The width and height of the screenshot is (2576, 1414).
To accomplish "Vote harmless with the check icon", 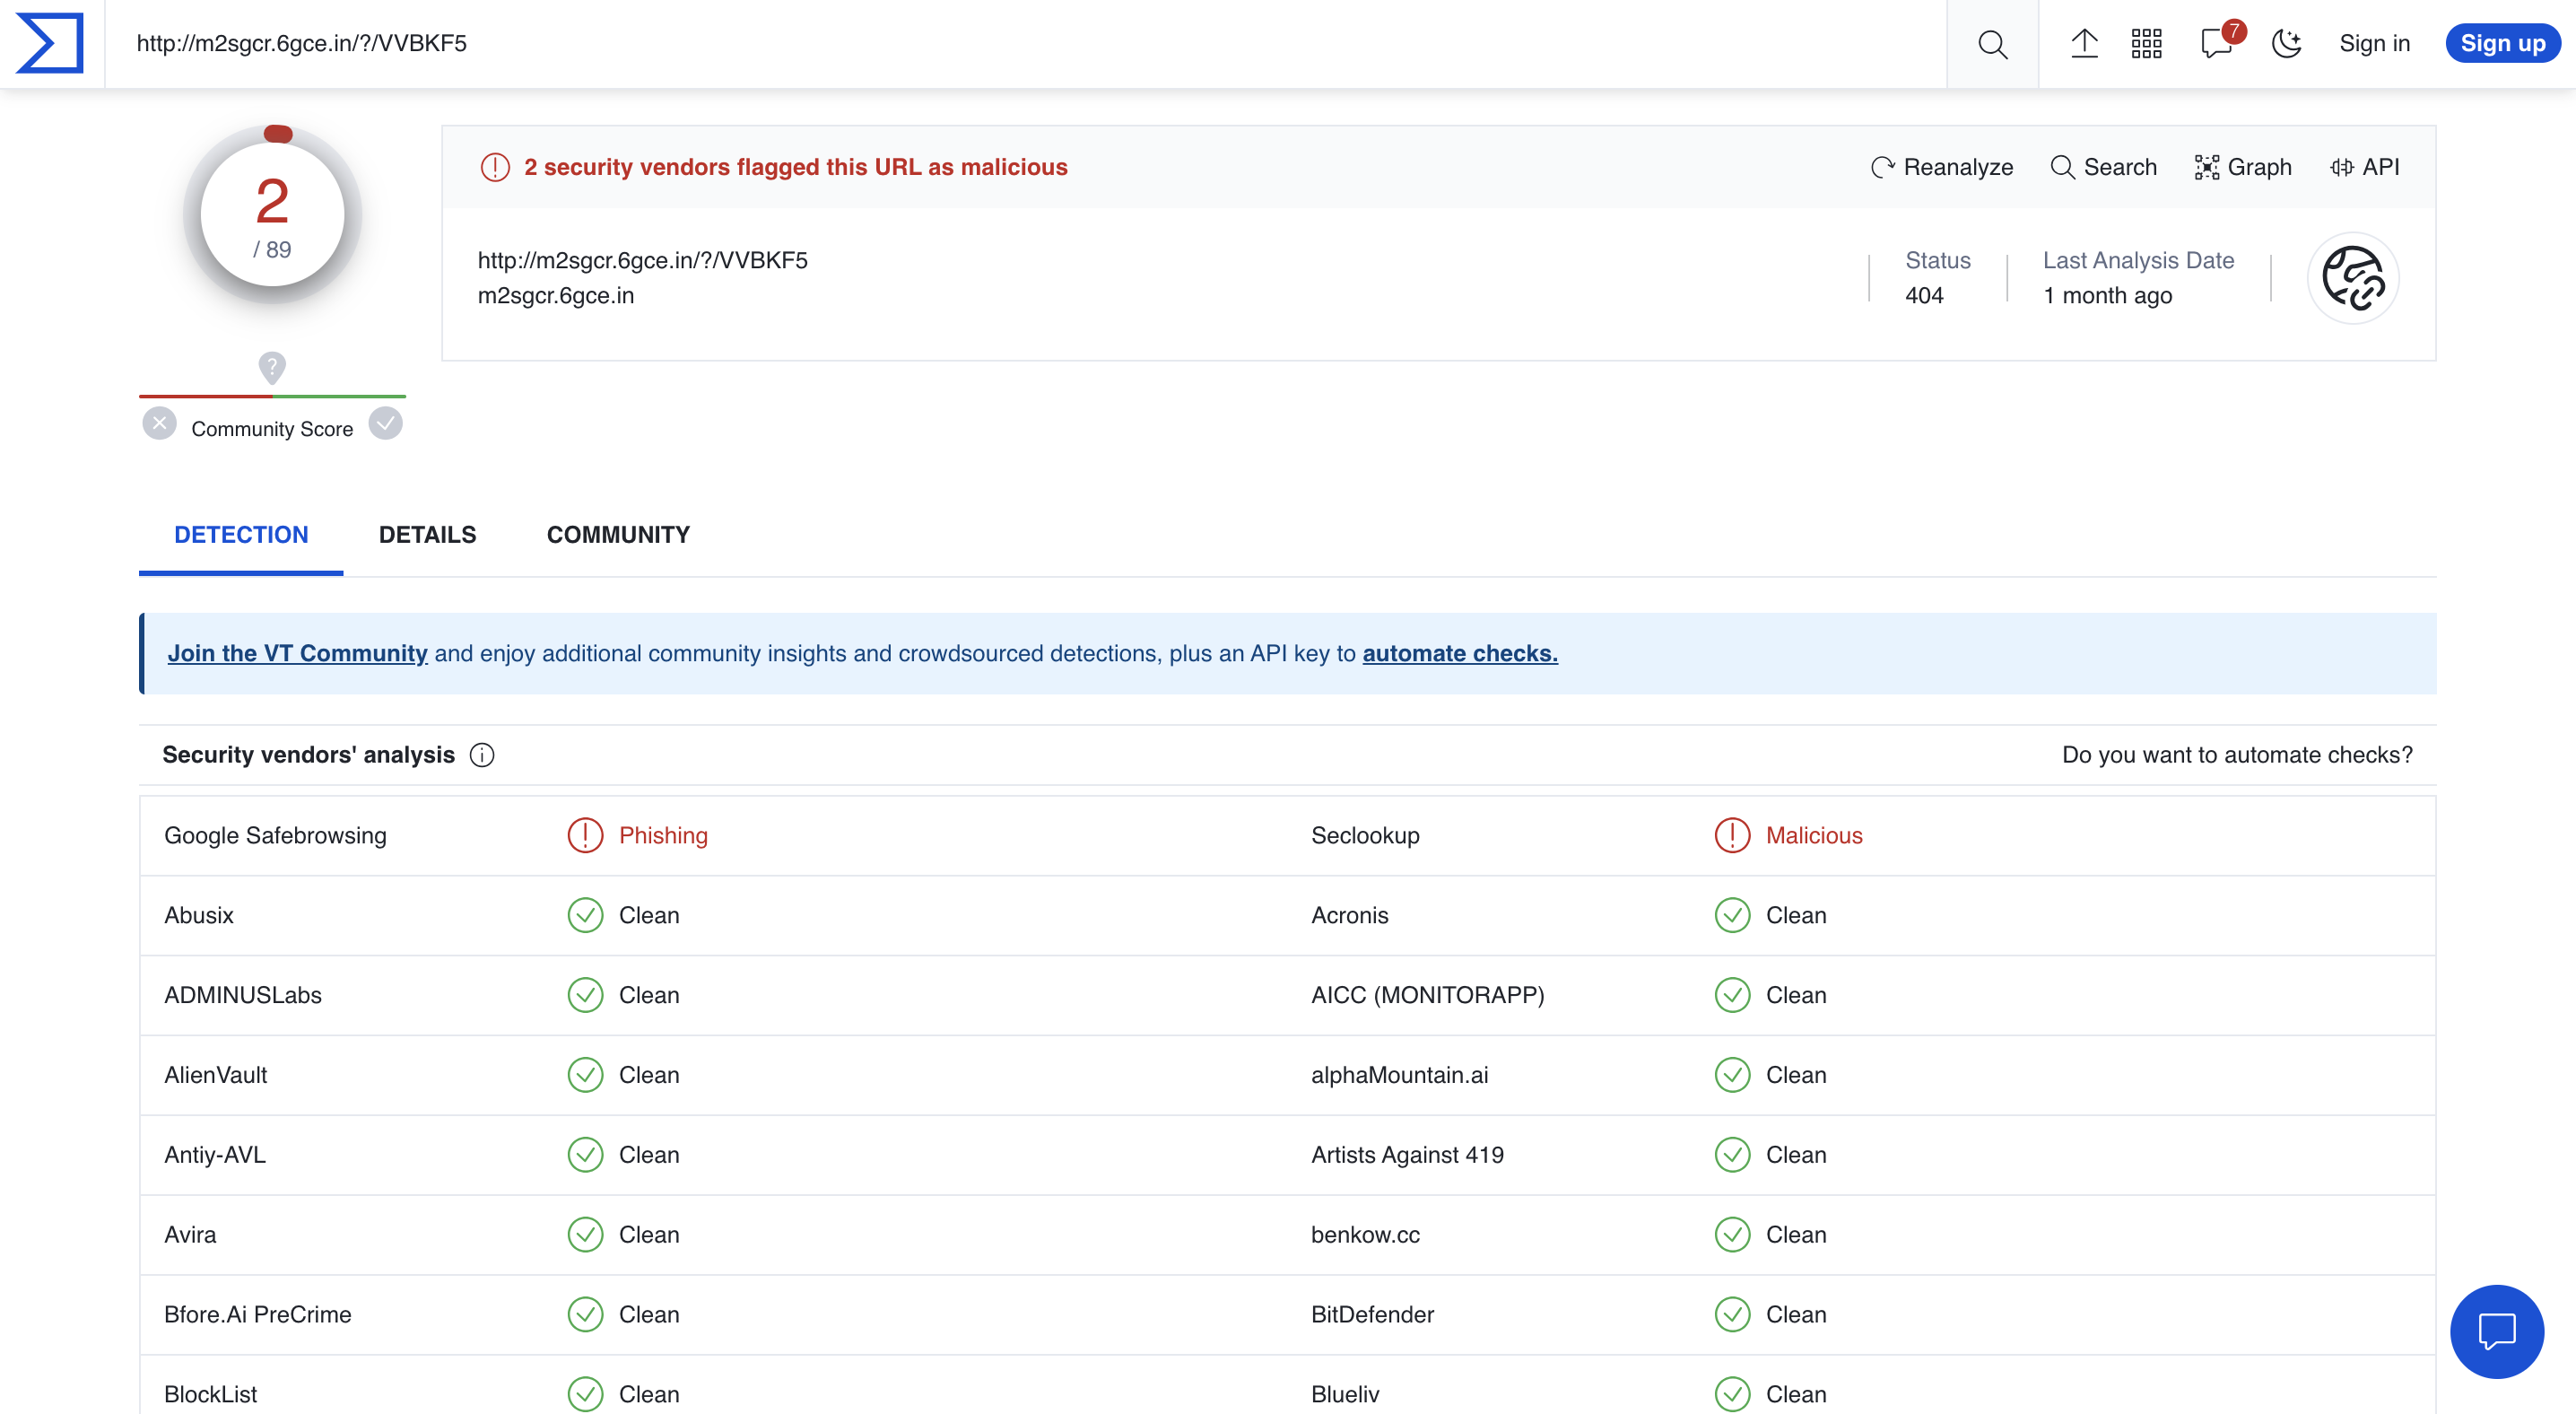I will [x=385, y=424].
